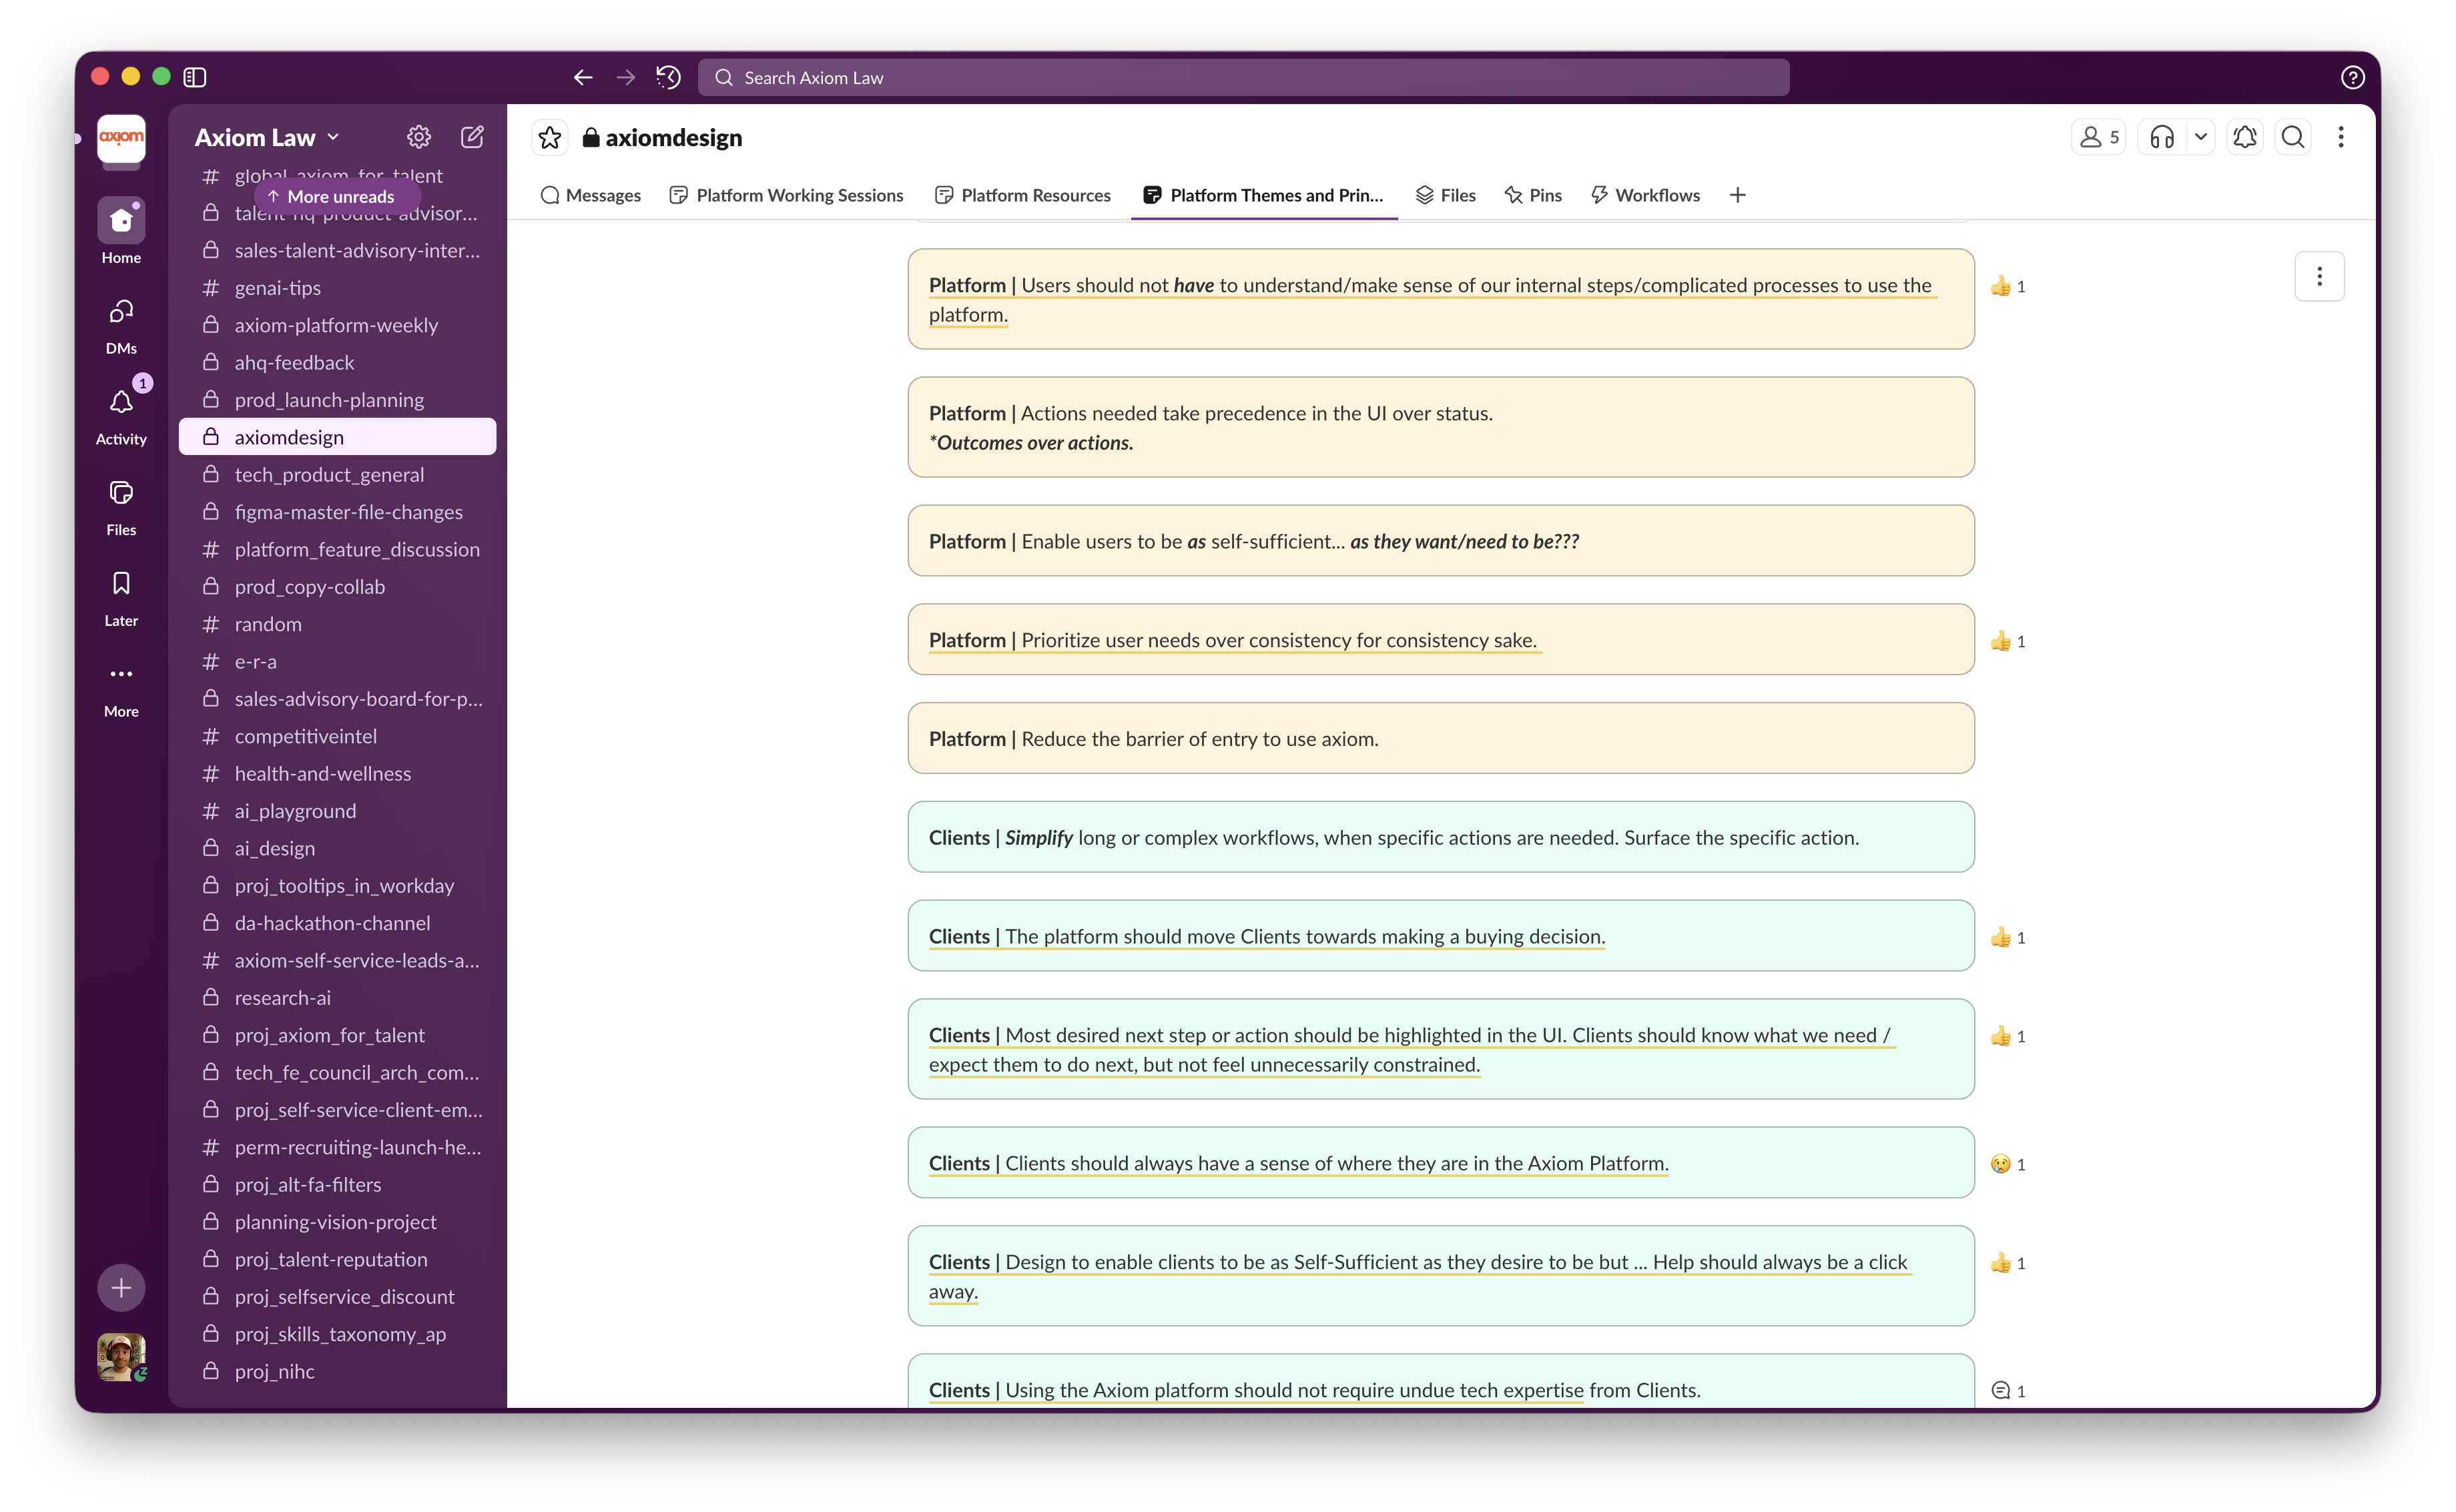Viewport: 2456px width, 1512px height.
Task: Open the Workflows tab
Action: [1645, 195]
